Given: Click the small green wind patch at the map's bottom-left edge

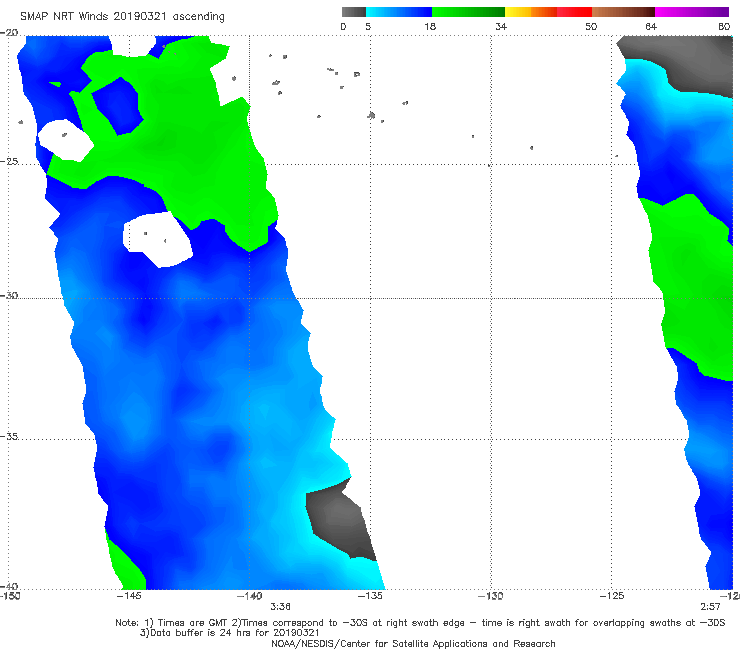Looking at the screenshot, I should coord(125,564).
